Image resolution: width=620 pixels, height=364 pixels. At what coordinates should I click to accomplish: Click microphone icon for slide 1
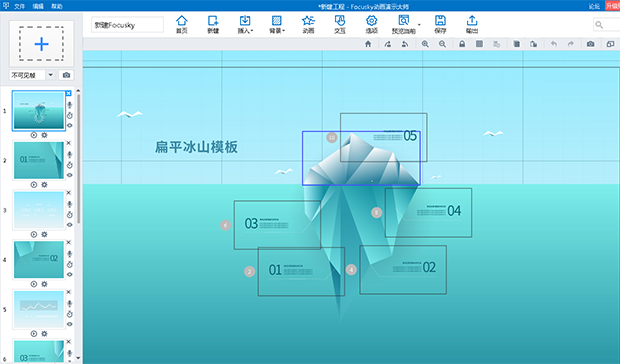[70, 105]
